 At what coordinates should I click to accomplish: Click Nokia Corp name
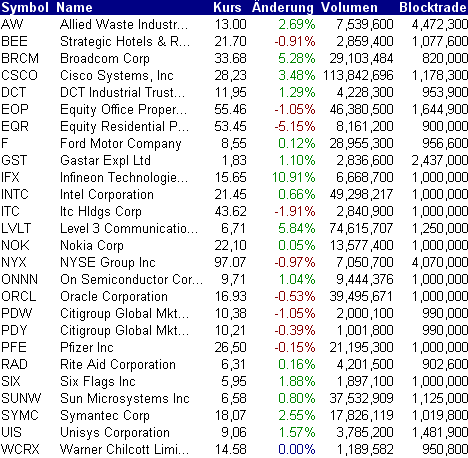pos(92,245)
